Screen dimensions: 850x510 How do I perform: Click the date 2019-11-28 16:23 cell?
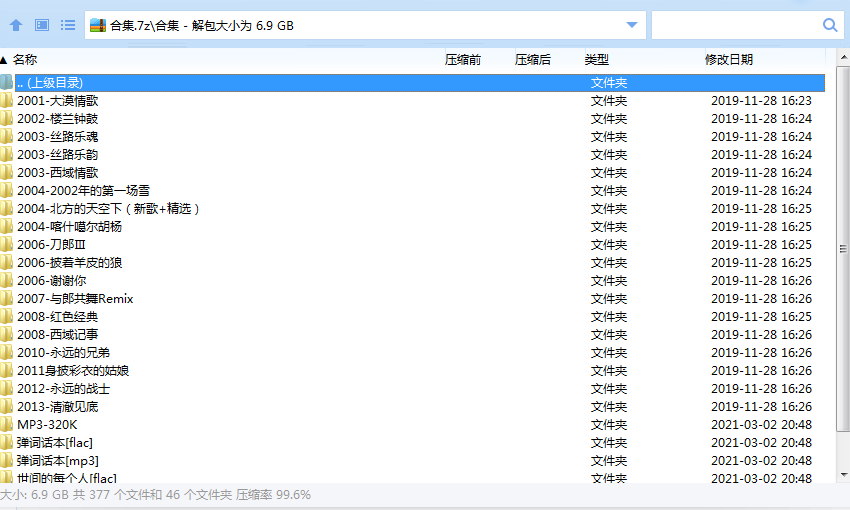pos(761,101)
